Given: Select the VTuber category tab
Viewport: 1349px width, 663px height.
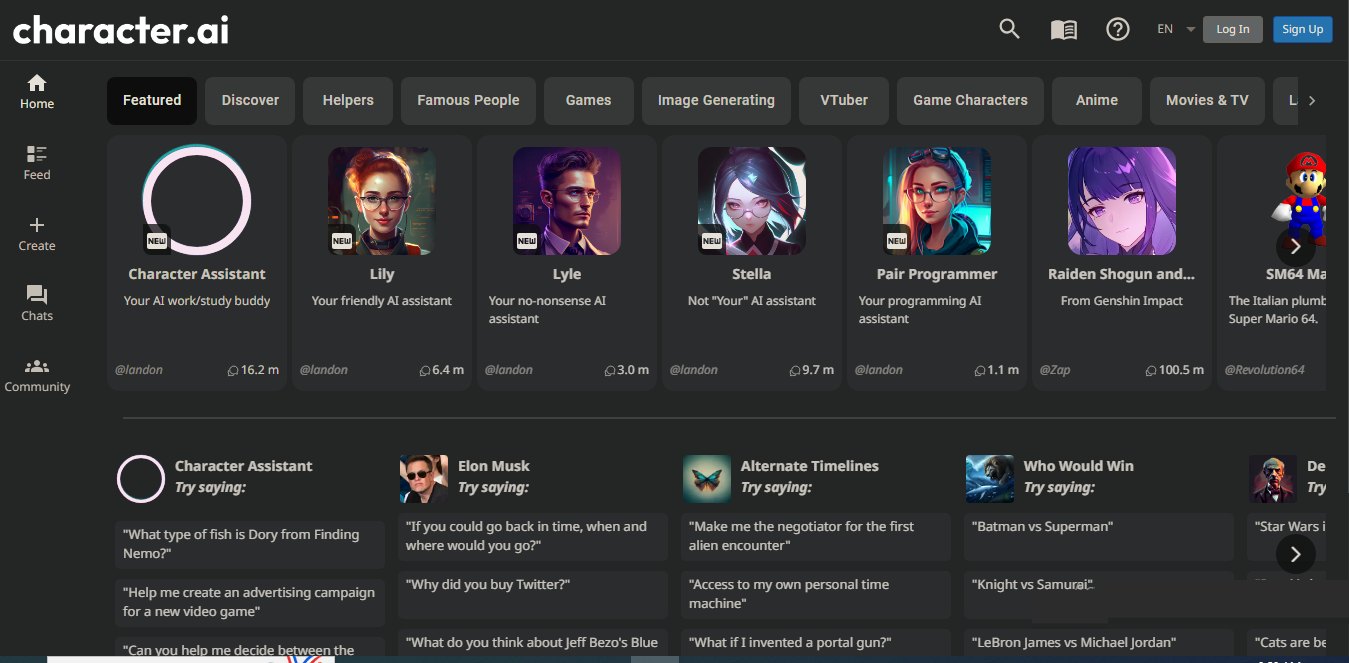Looking at the screenshot, I should 844,100.
